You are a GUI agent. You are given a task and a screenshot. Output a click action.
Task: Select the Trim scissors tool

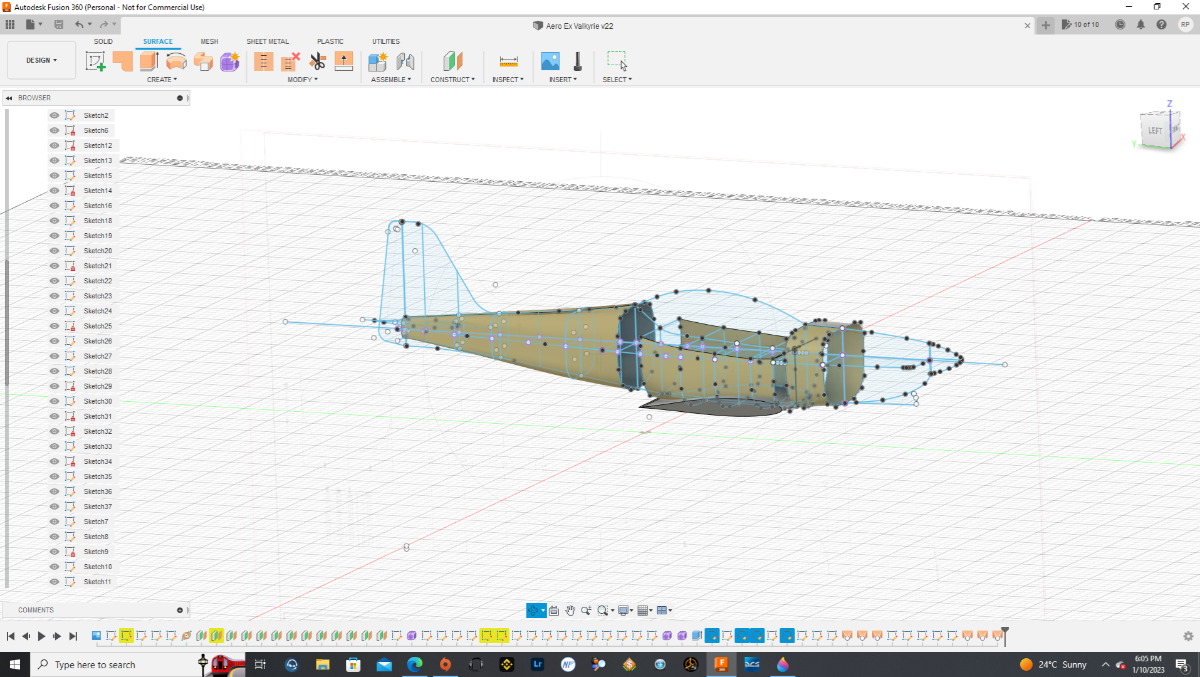tap(317, 62)
